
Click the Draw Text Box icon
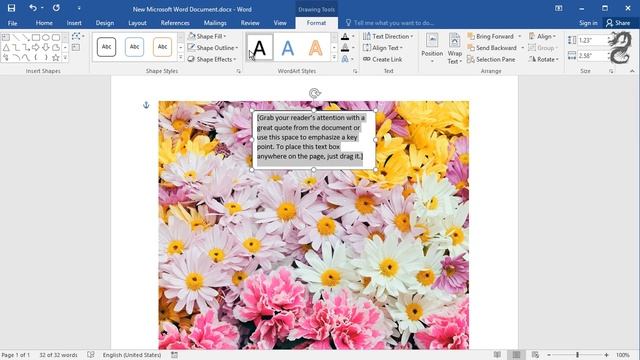[x=76, y=48]
